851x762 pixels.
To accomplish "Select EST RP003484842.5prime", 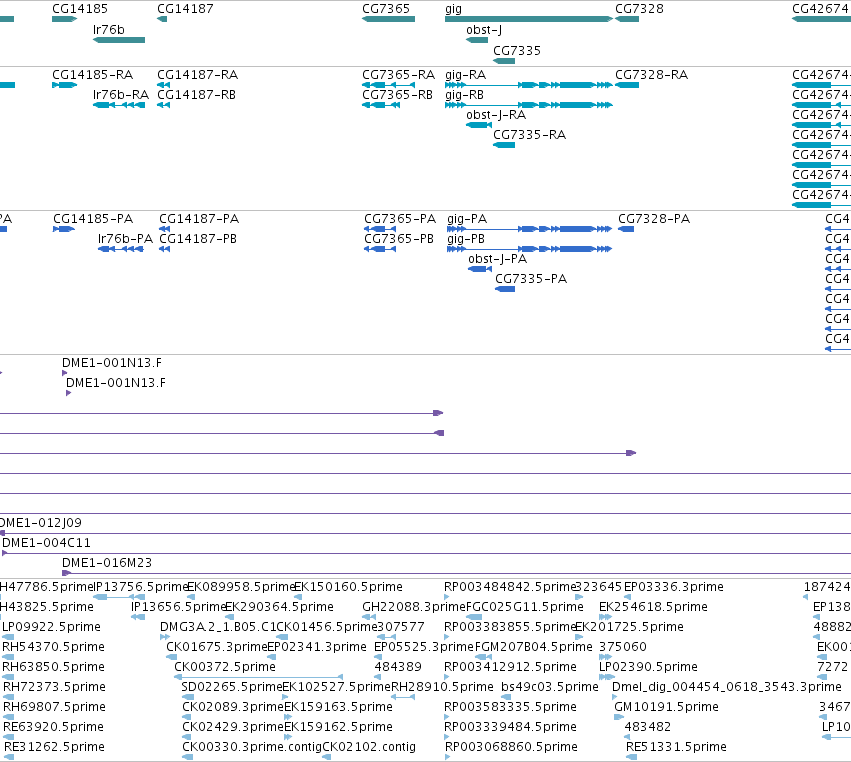I will pos(510,587).
